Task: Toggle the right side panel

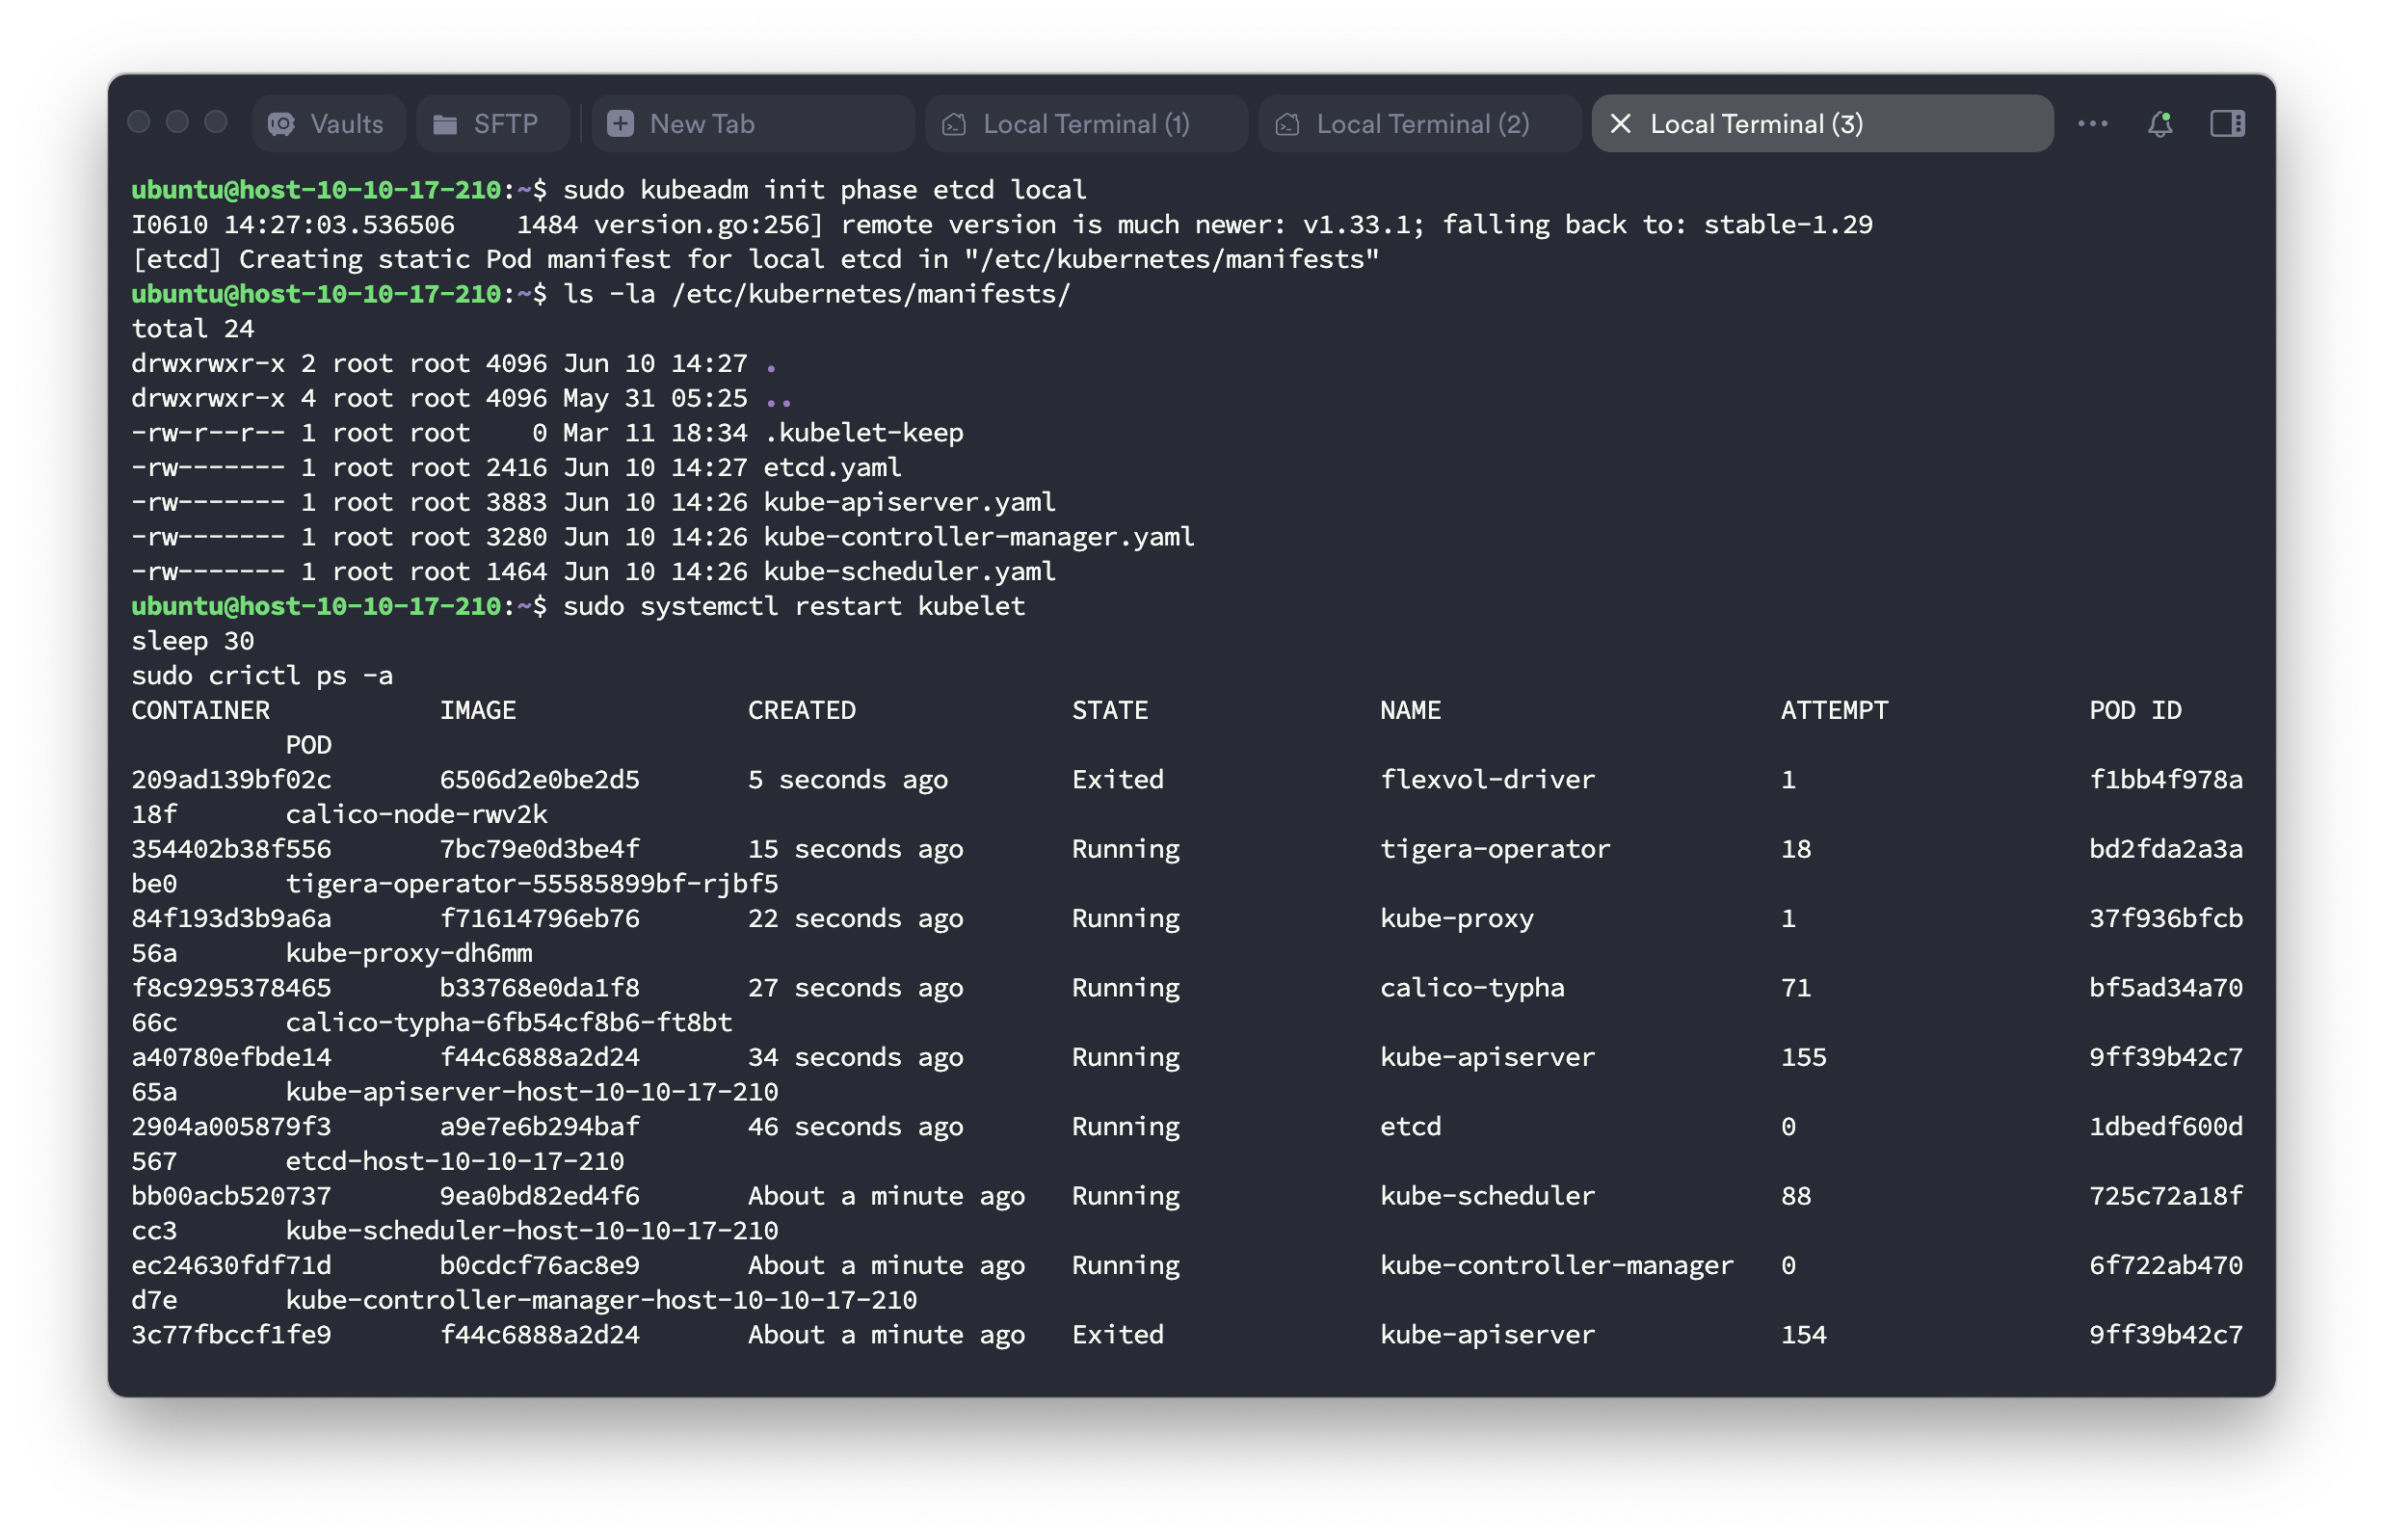Action: [x=2227, y=124]
